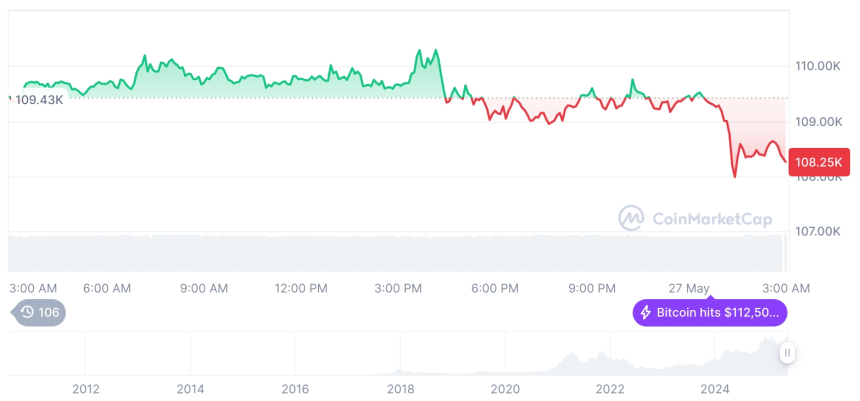Click the 2020 mark on mini timeline
This screenshot has width=860, height=401.
point(505,389)
